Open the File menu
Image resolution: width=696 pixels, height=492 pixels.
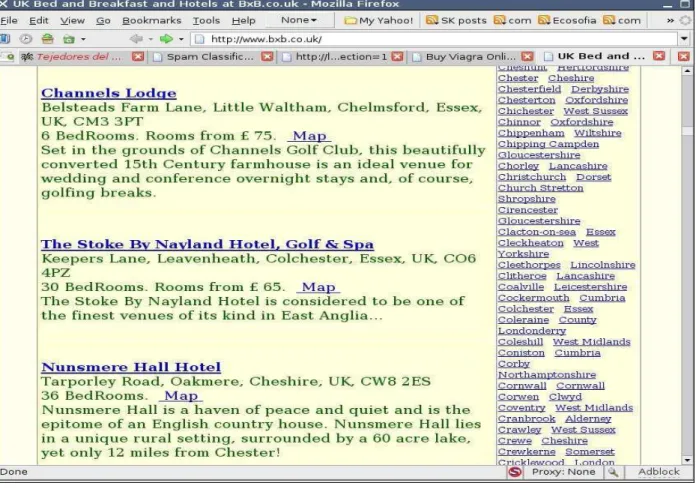pos(9,20)
